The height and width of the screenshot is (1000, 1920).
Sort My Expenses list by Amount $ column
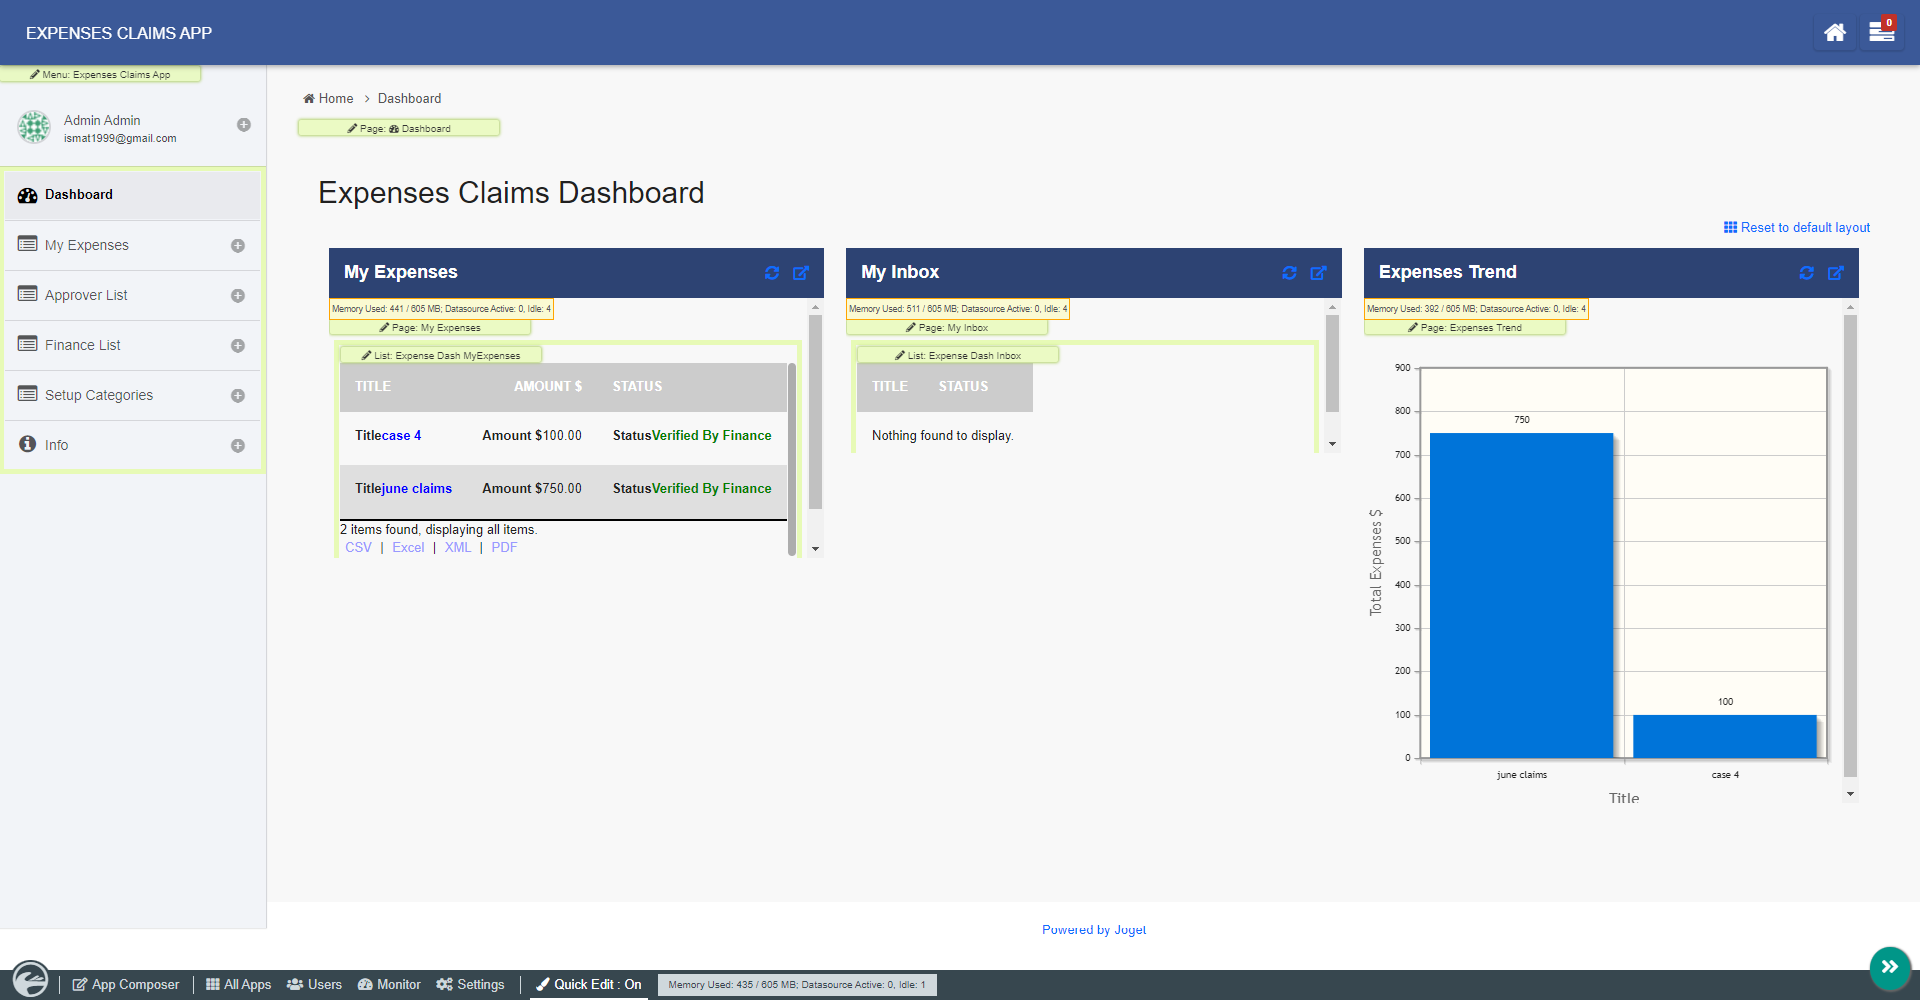click(548, 387)
